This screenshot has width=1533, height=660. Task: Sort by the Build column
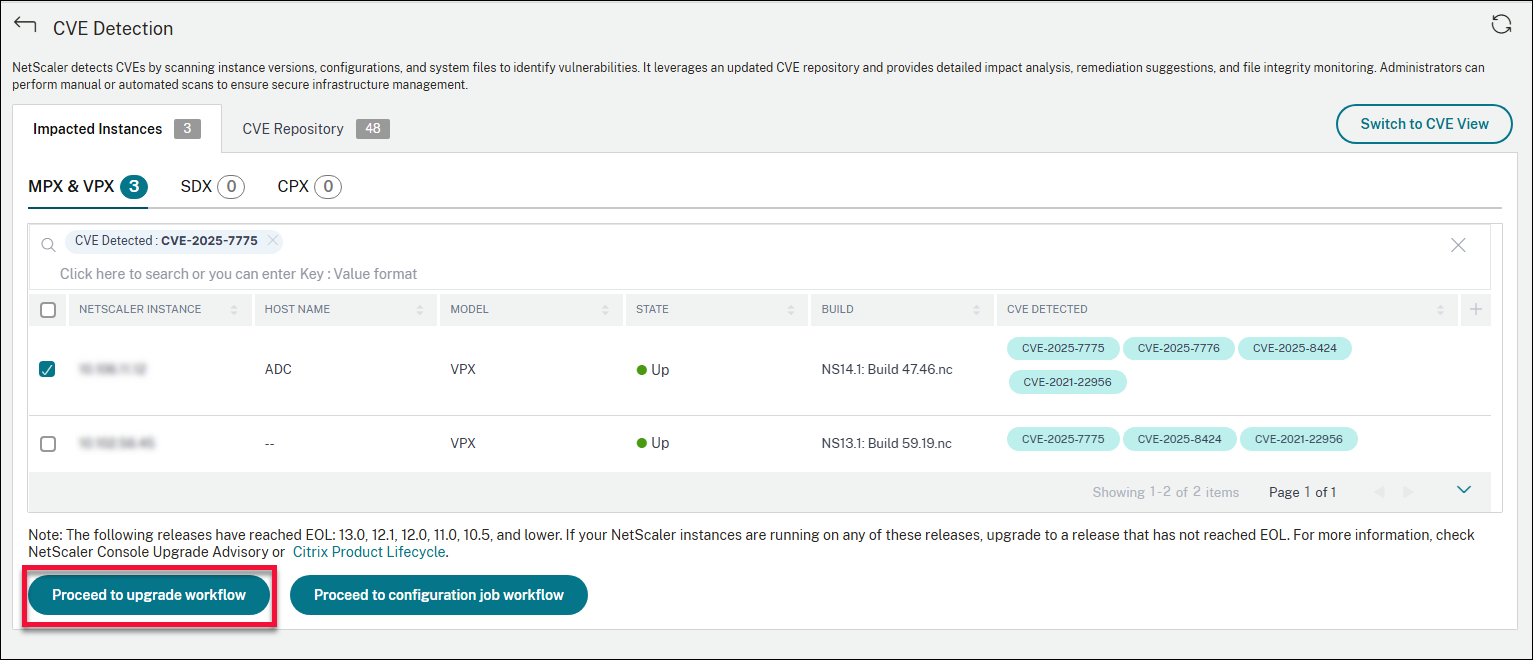click(x=975, y=310)
